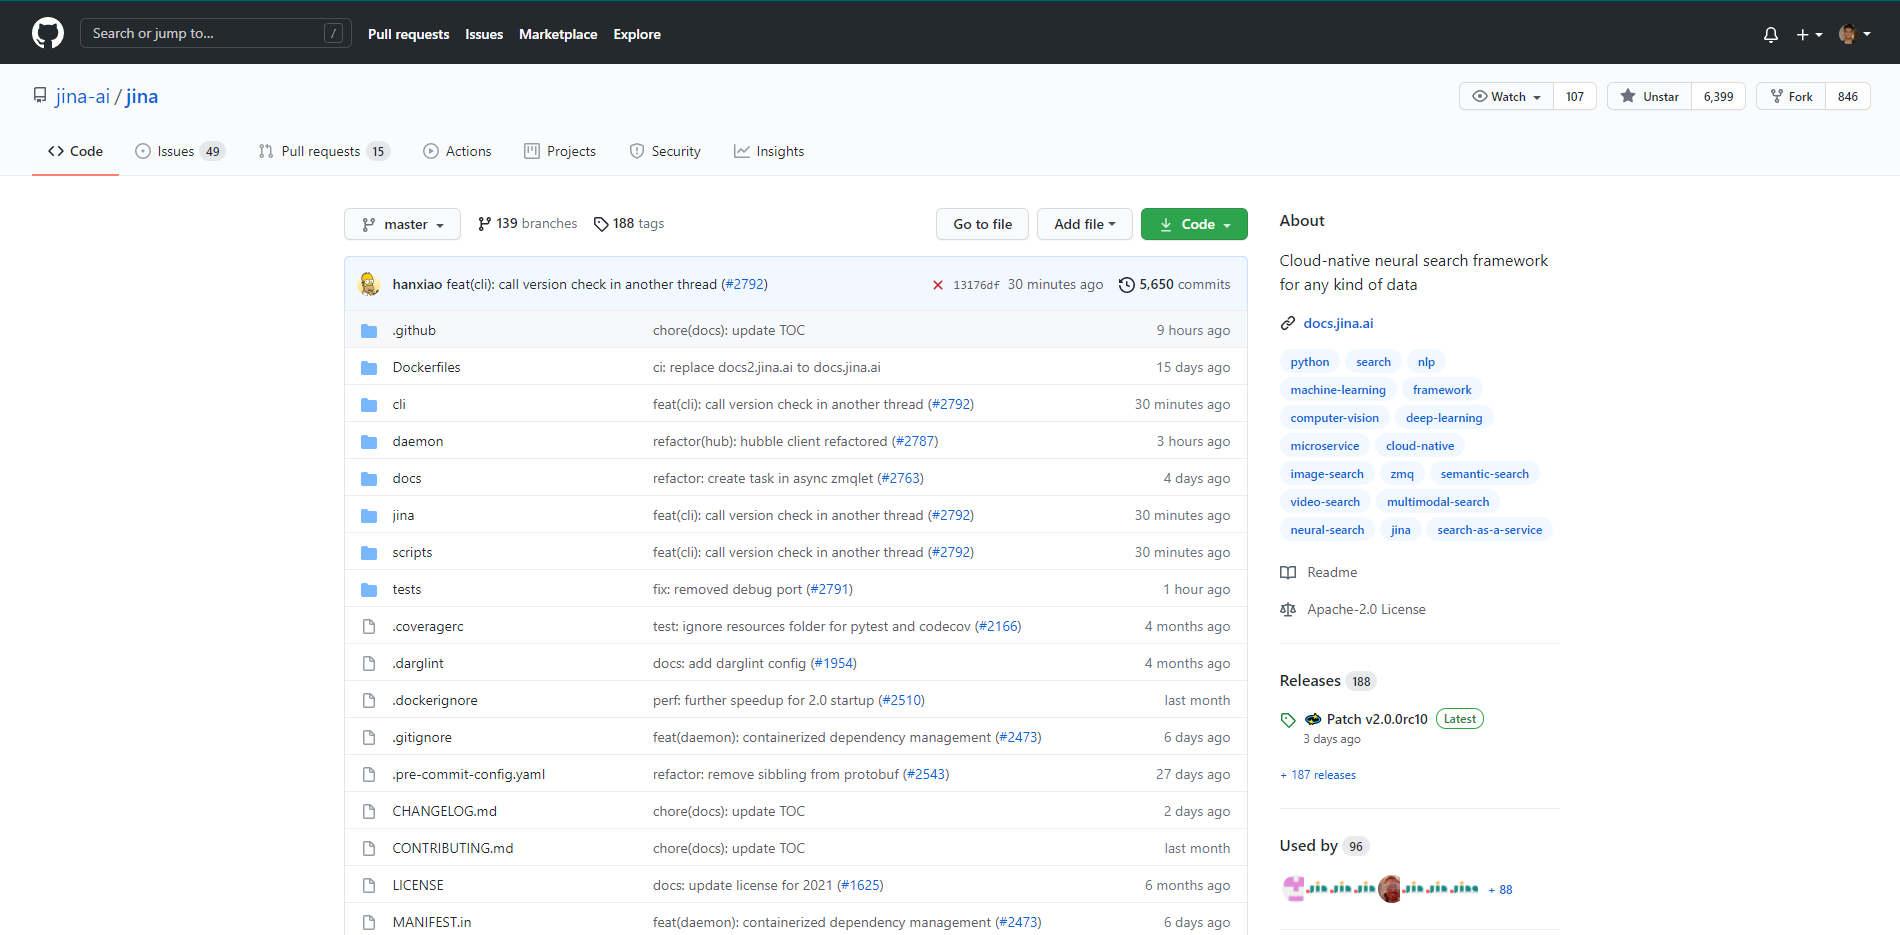
Task: Show the 88 more dependents
Action: [x=1500, y=890]
